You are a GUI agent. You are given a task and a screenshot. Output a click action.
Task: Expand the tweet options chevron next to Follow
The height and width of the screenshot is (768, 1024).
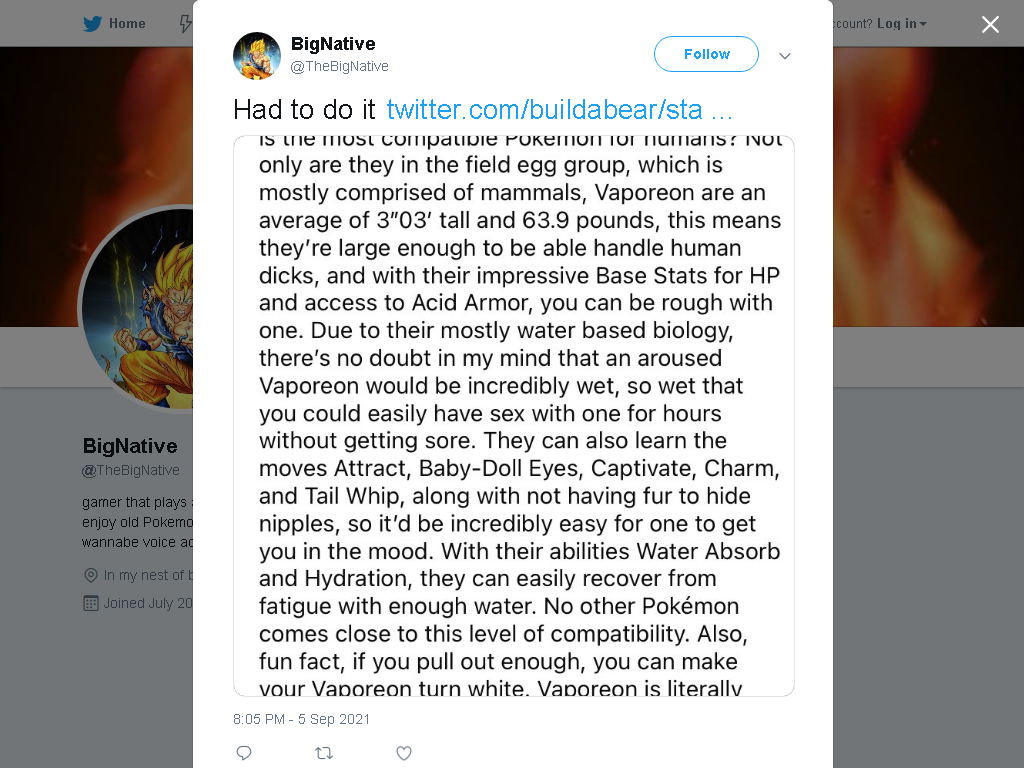coord(785,56)
